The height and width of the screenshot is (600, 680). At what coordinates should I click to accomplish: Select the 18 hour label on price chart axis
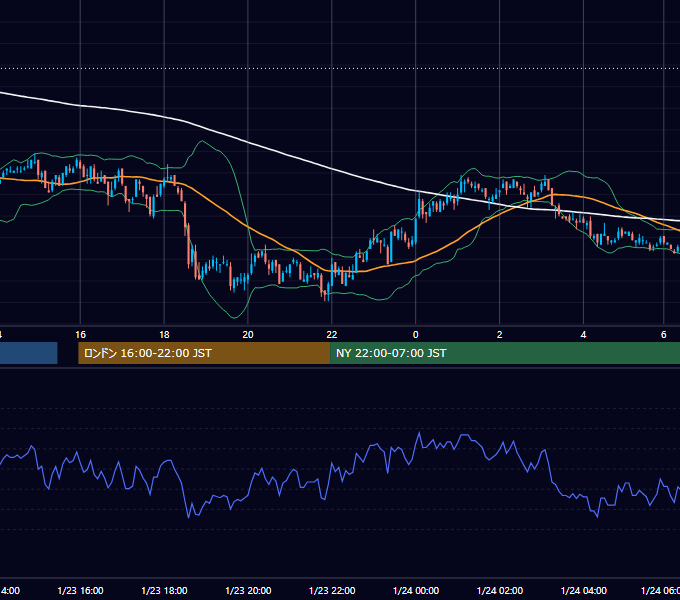click(x=164, y=335)
